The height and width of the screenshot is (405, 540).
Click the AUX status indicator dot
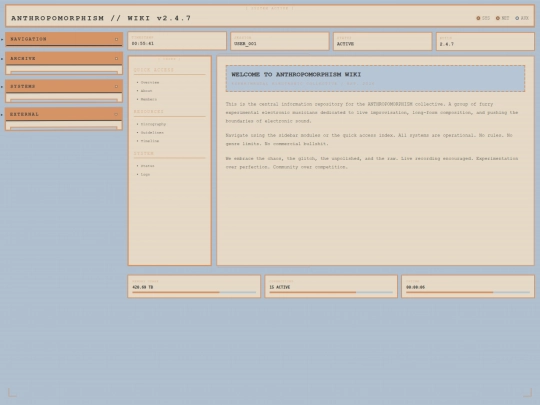517,18
